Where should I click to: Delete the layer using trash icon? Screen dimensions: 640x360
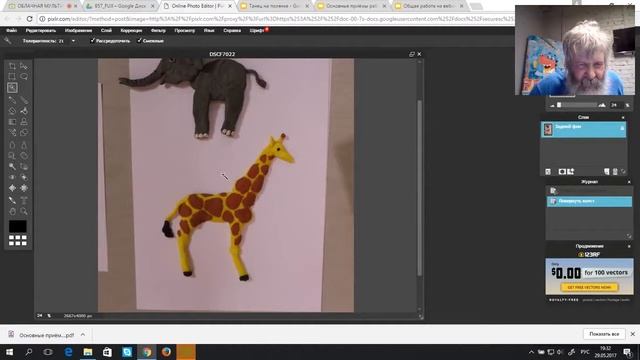pos(615,172)
